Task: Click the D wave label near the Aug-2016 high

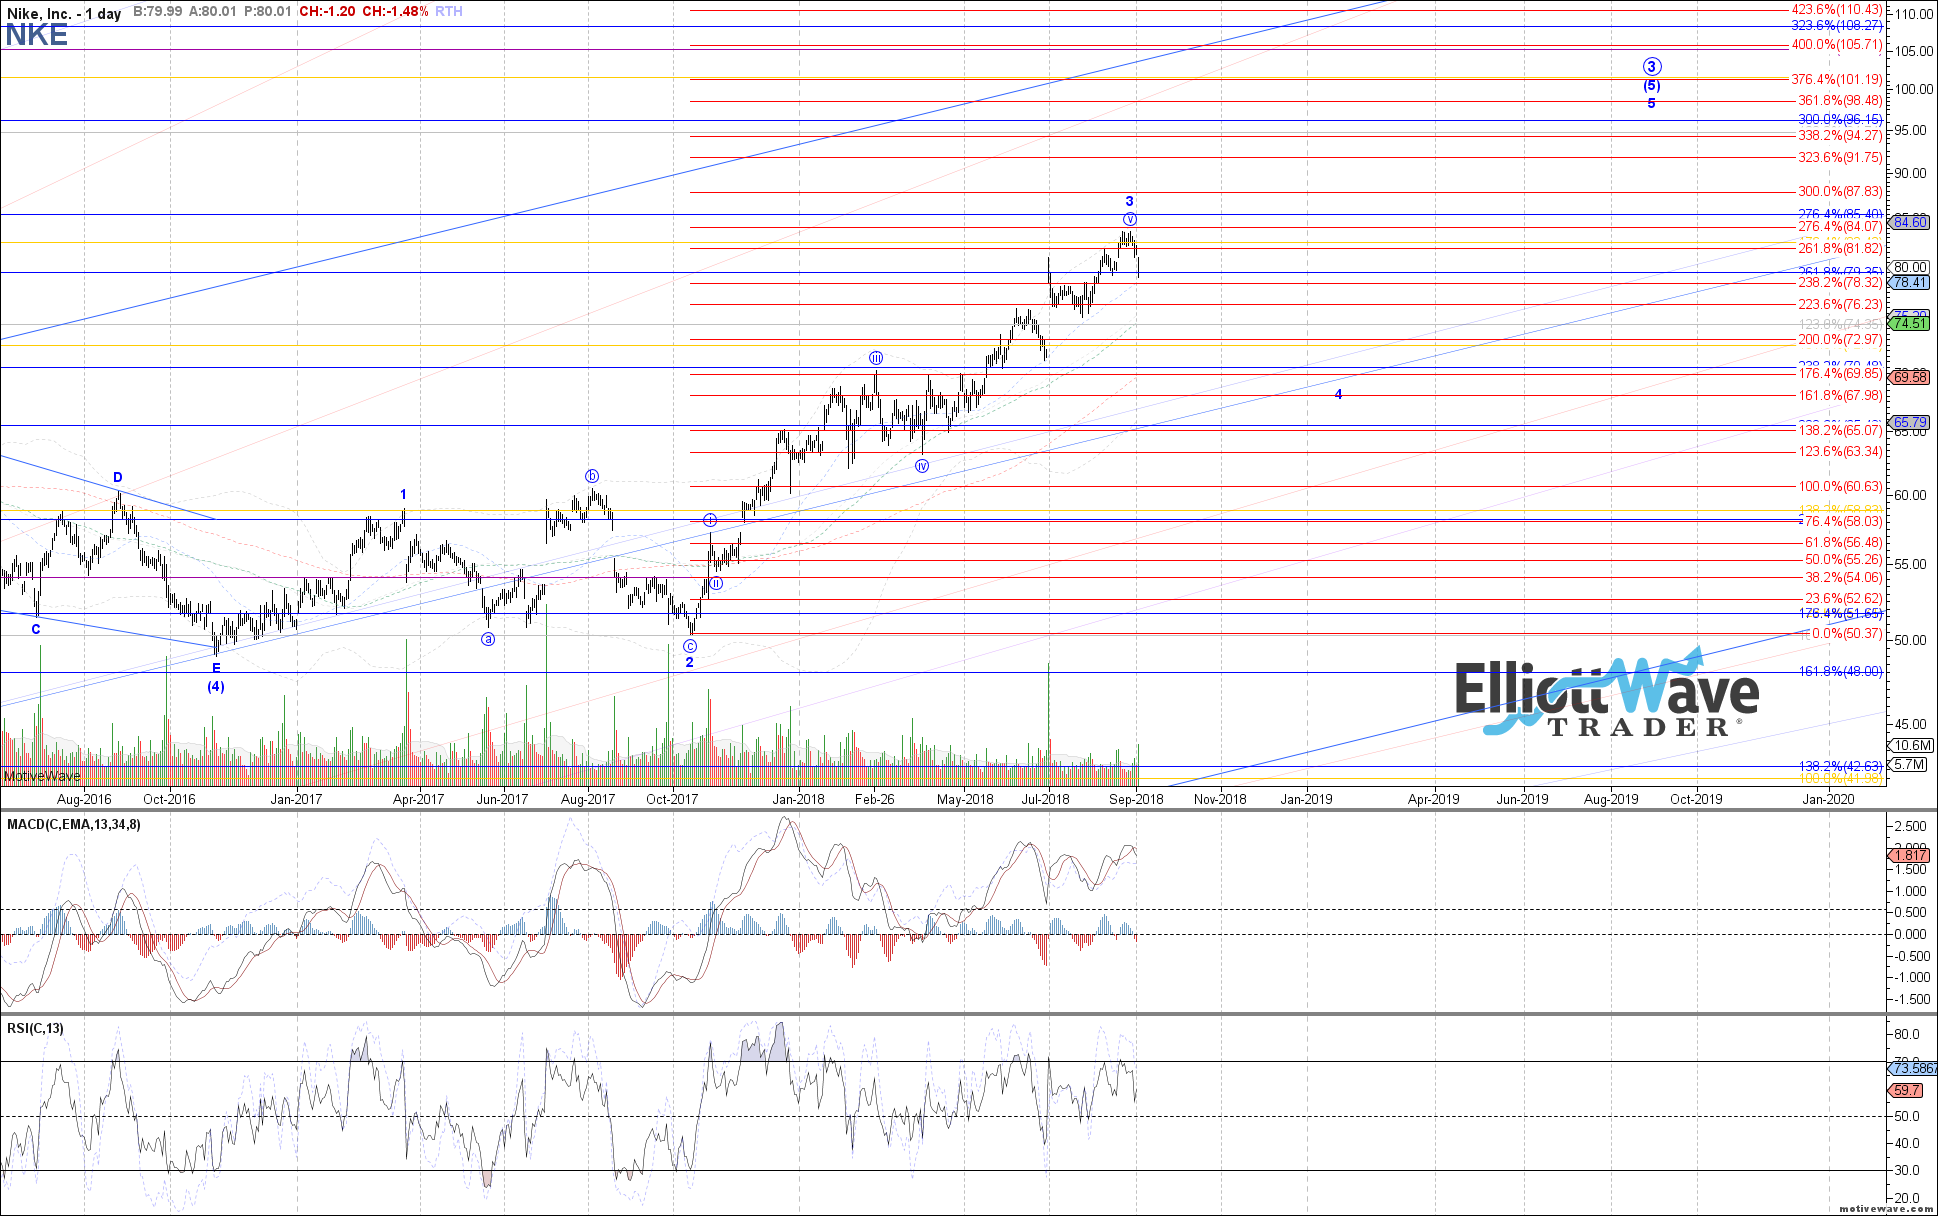Action: (118, 477)
